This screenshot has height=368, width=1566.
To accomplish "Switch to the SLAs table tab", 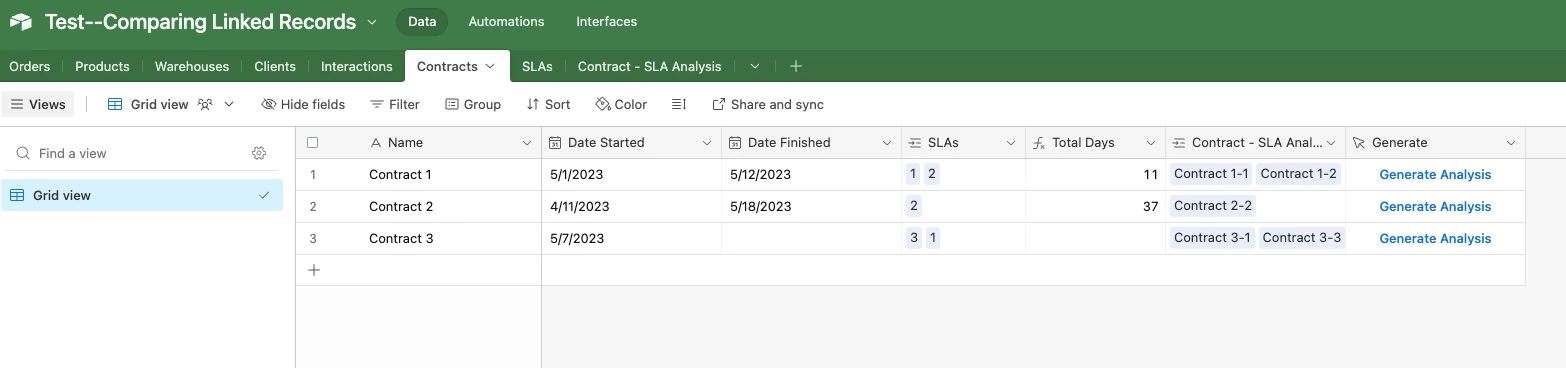I will click(537, 66).
